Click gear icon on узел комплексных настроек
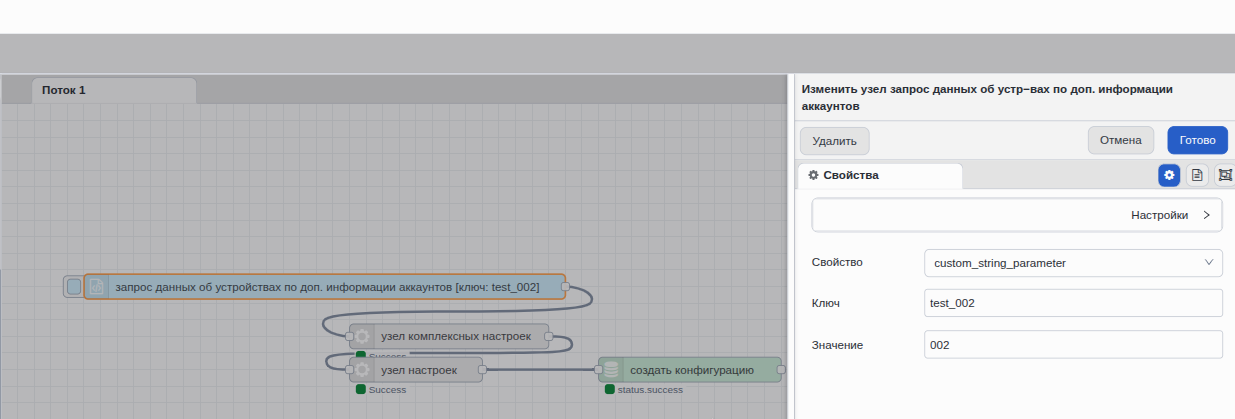Screen dimensions: 1235x419 (362, 337)
